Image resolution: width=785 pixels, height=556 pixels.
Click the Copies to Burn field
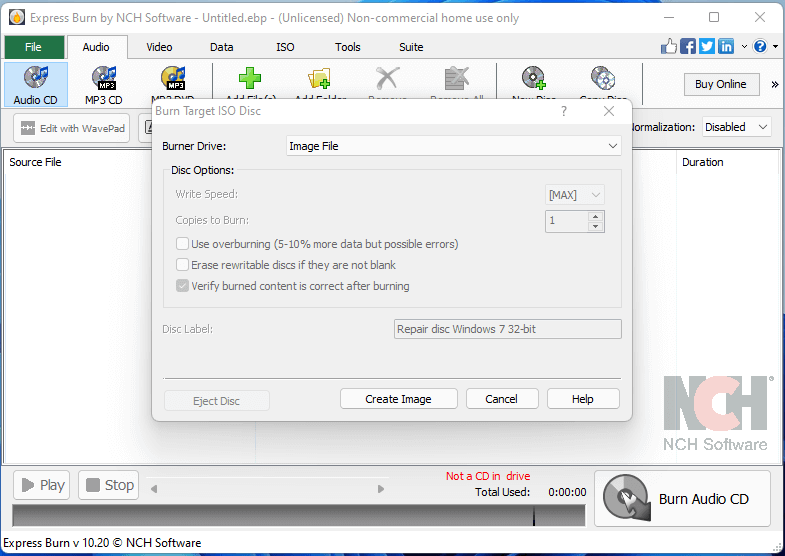[566, 221]
